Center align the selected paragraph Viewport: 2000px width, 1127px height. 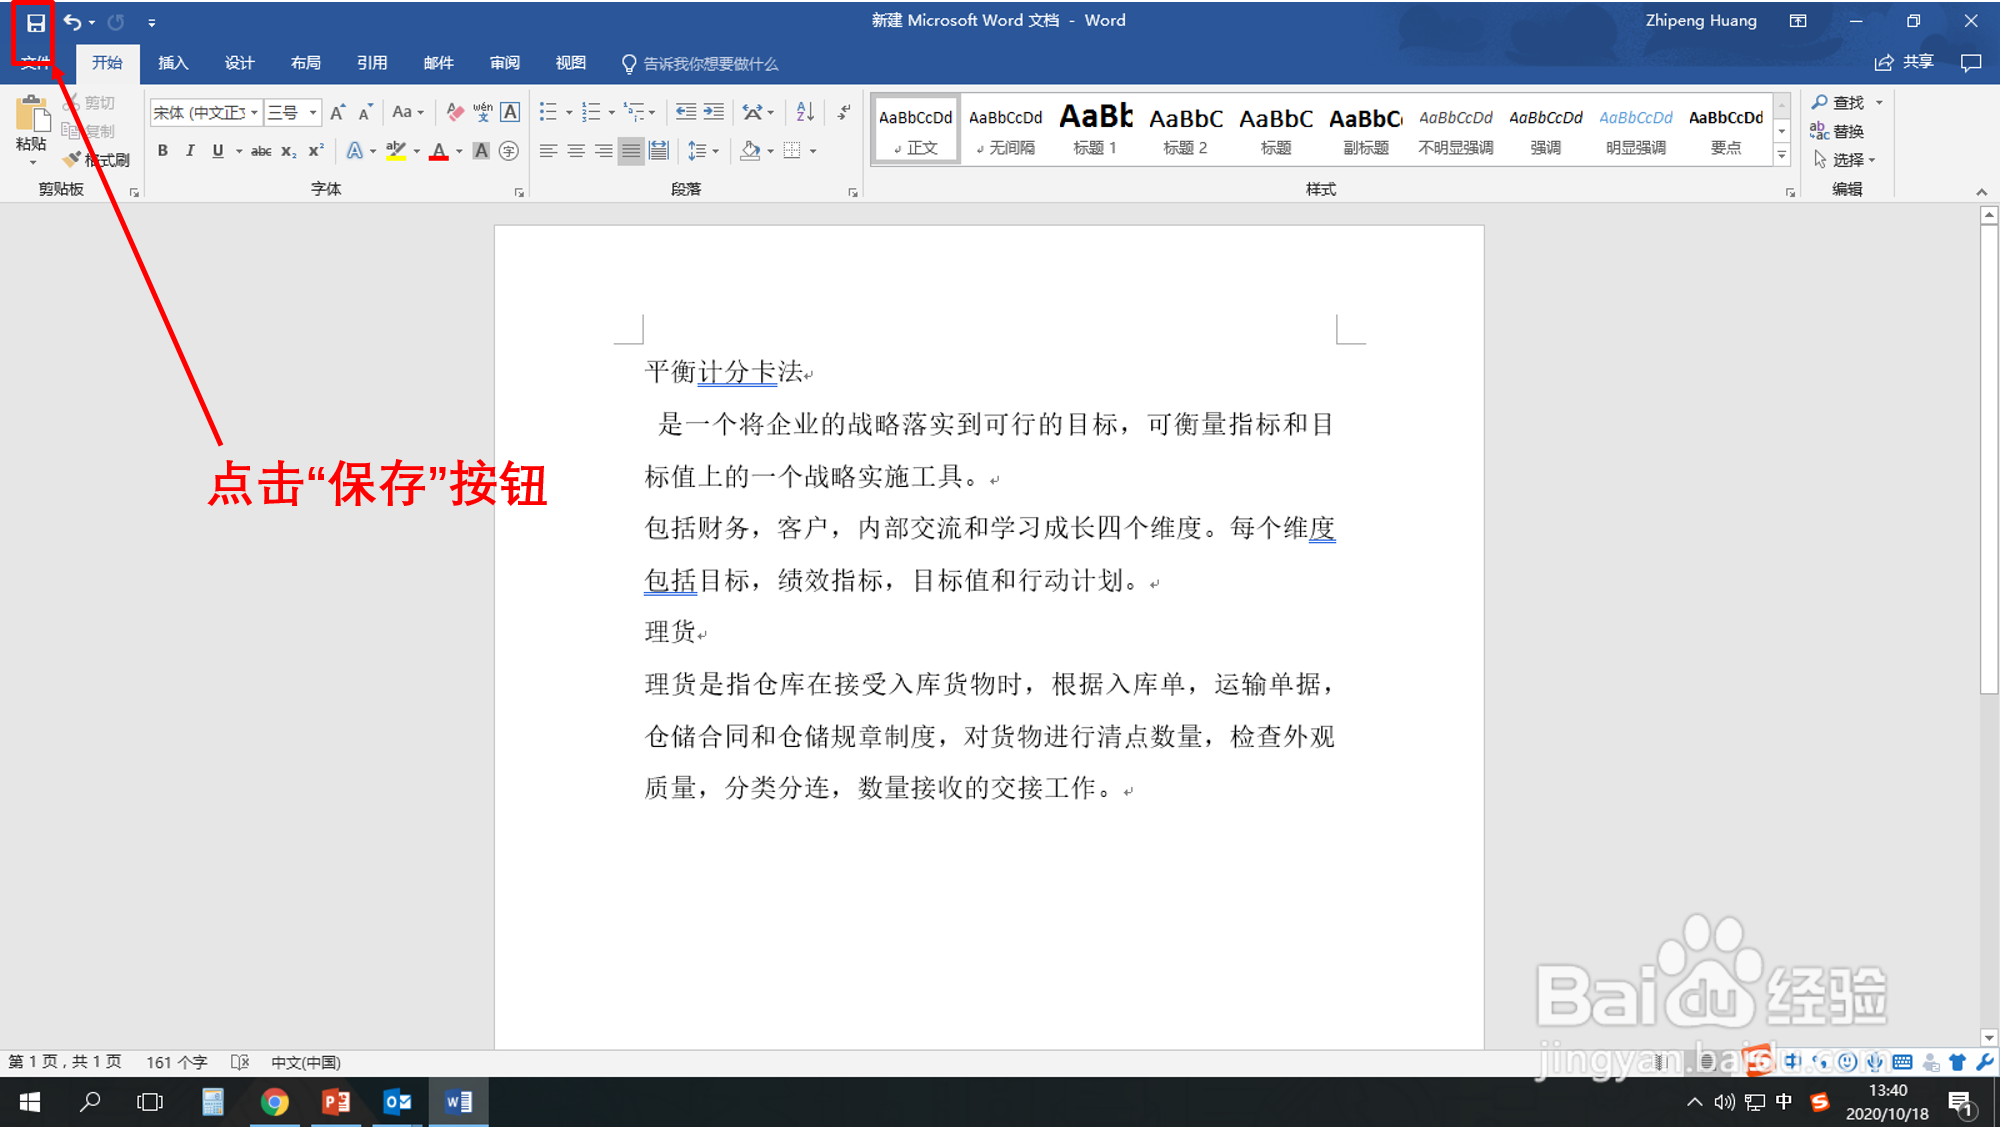tap(575, 150)
